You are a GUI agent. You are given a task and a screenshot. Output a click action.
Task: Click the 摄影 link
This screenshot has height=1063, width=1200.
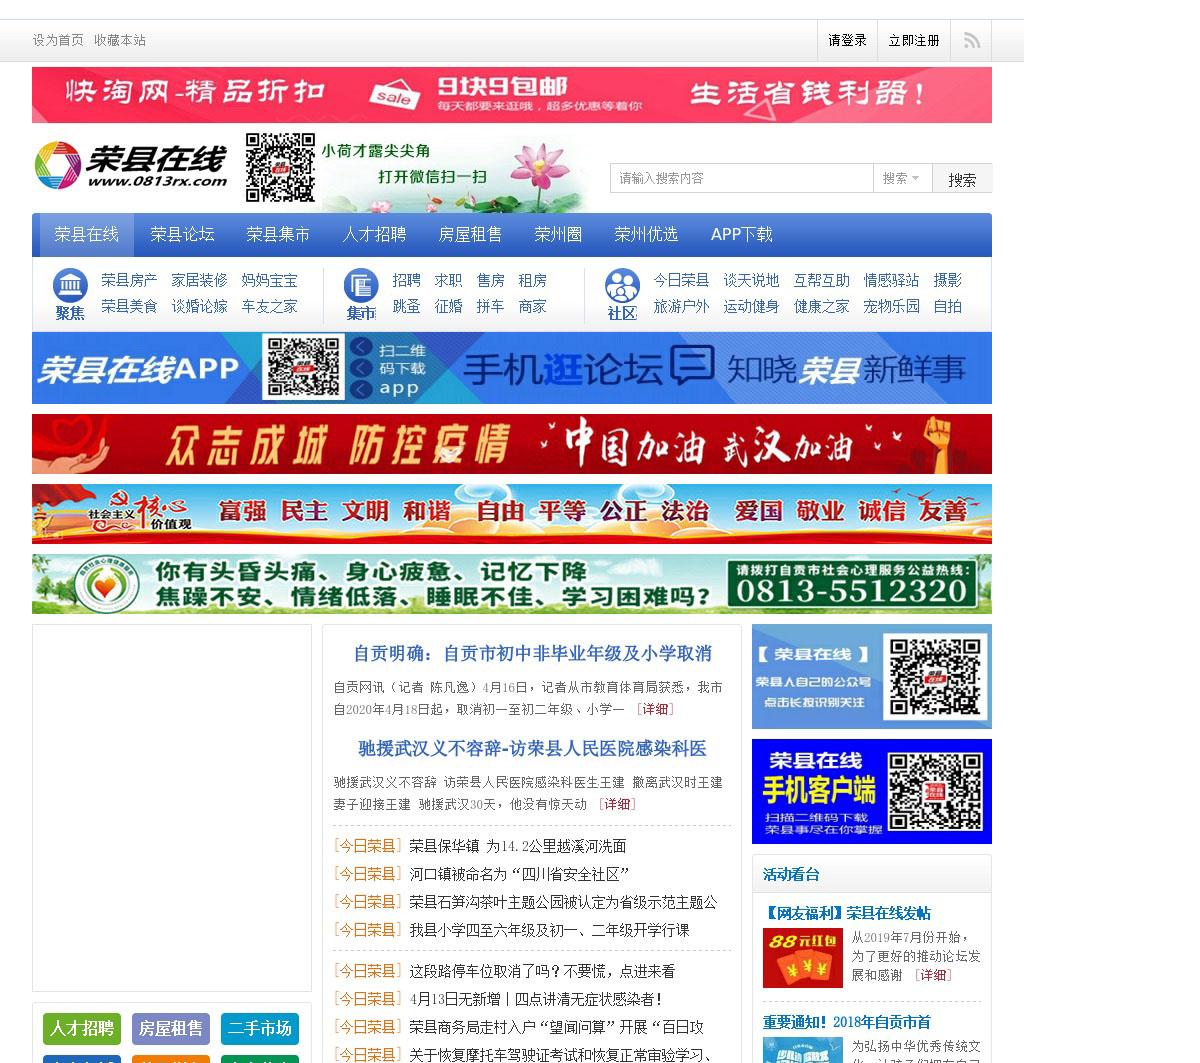coord(947,280)
